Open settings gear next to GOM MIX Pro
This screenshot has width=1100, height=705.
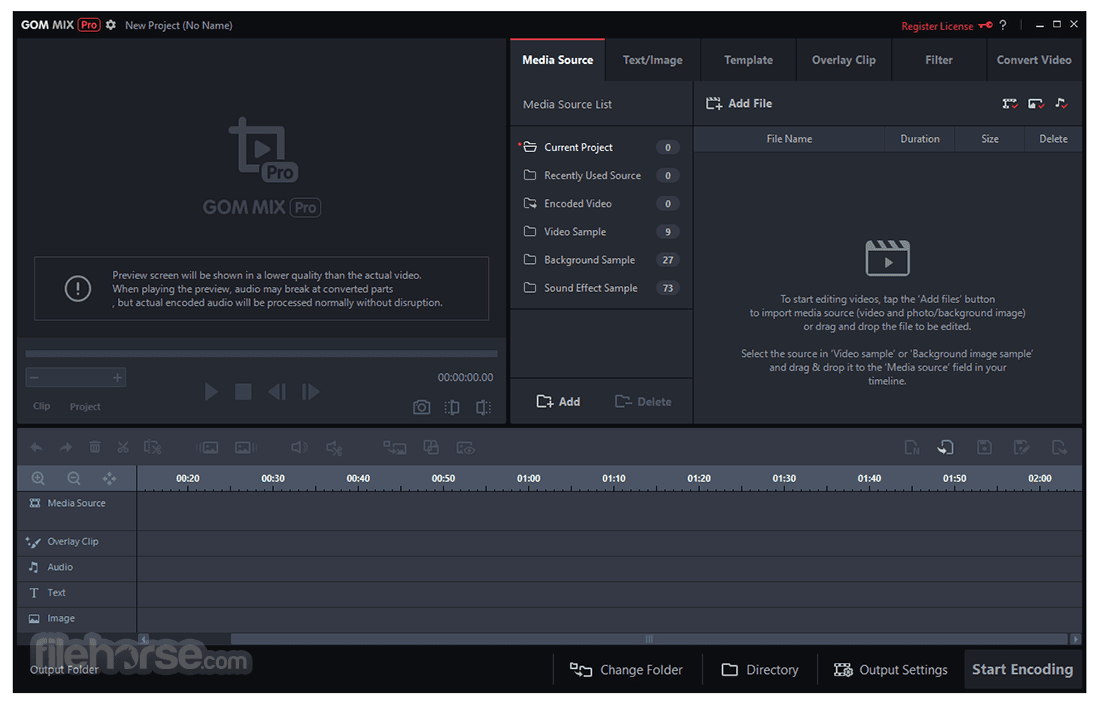coord(111,25)
